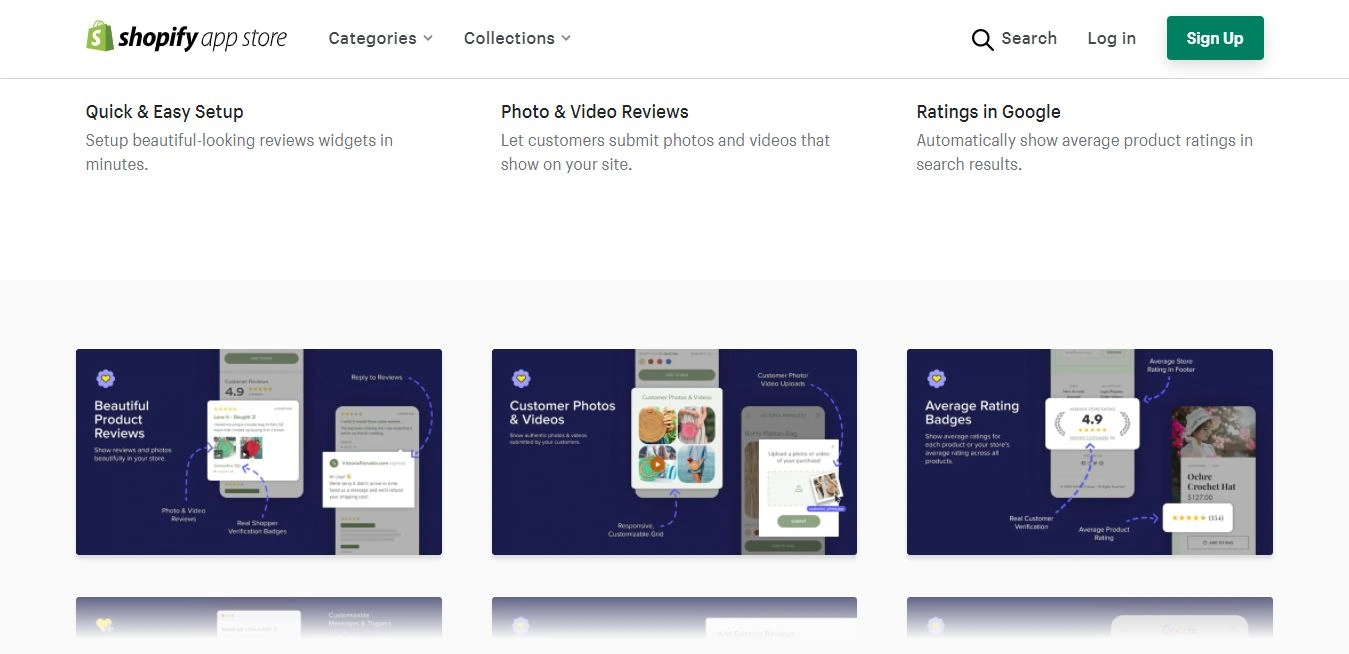Expand the Categories dropdown
1349x654 pixels.
(x=381, y=38)
